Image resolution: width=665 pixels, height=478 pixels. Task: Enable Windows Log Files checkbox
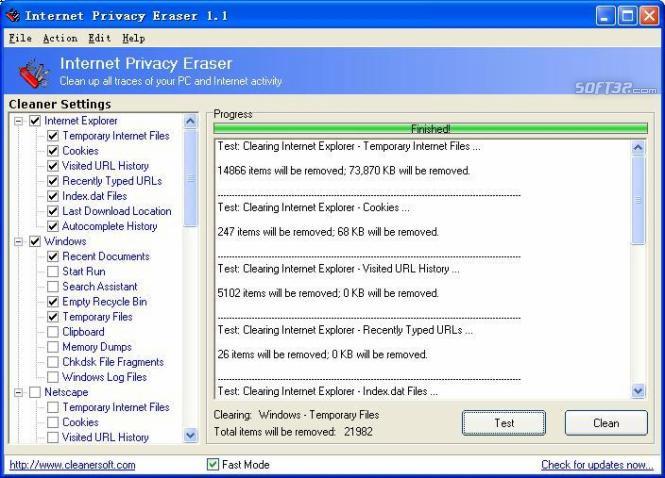coord(53,377)
